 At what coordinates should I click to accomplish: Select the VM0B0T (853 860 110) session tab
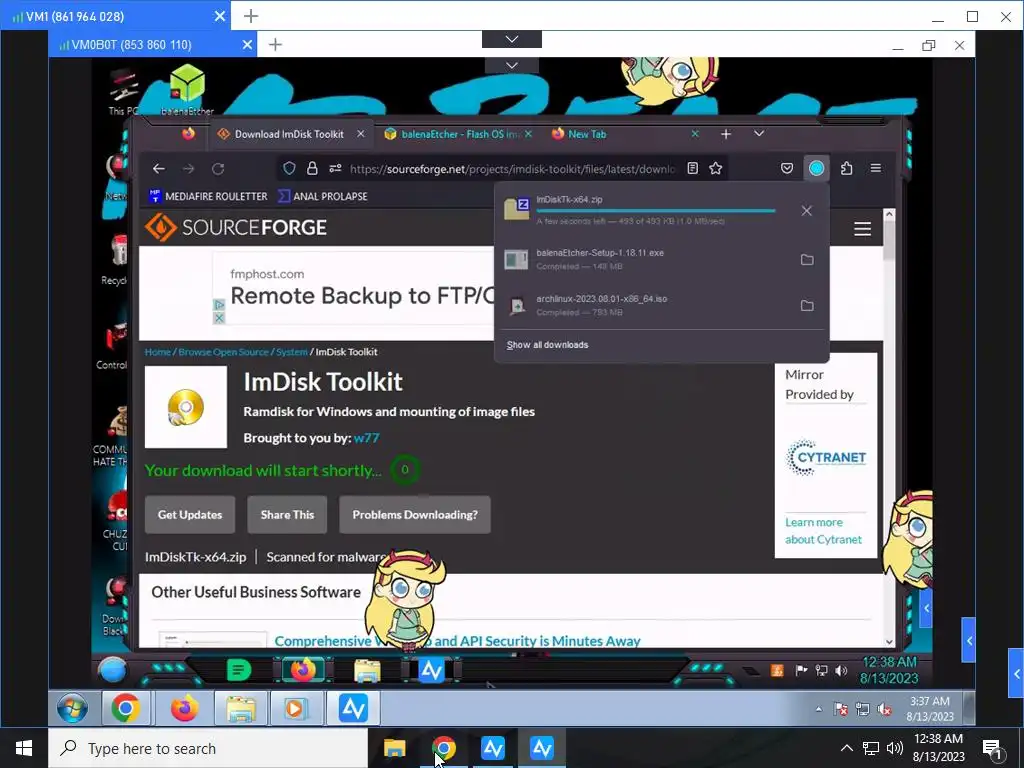(153, 44)
